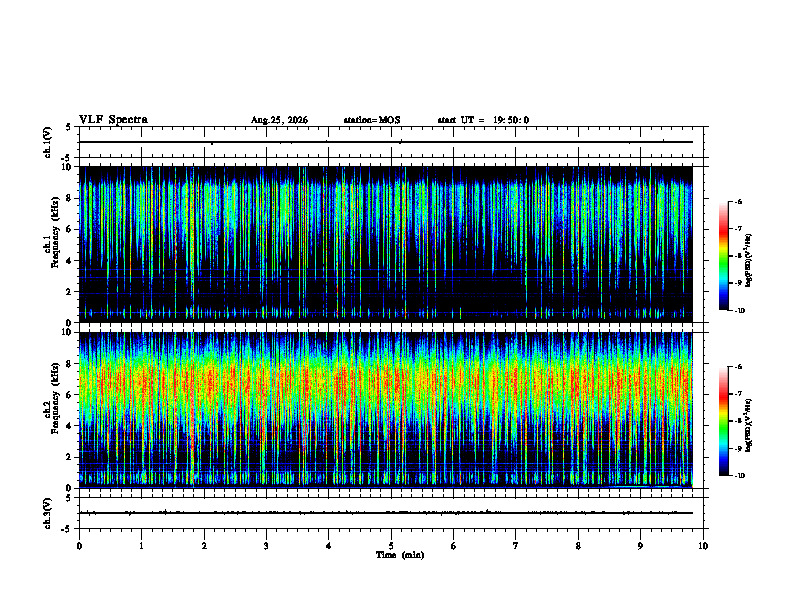The height and width of the screenshot is (612, 792).
Task: Click the -6 label on upper color scale
Action: 738,201
